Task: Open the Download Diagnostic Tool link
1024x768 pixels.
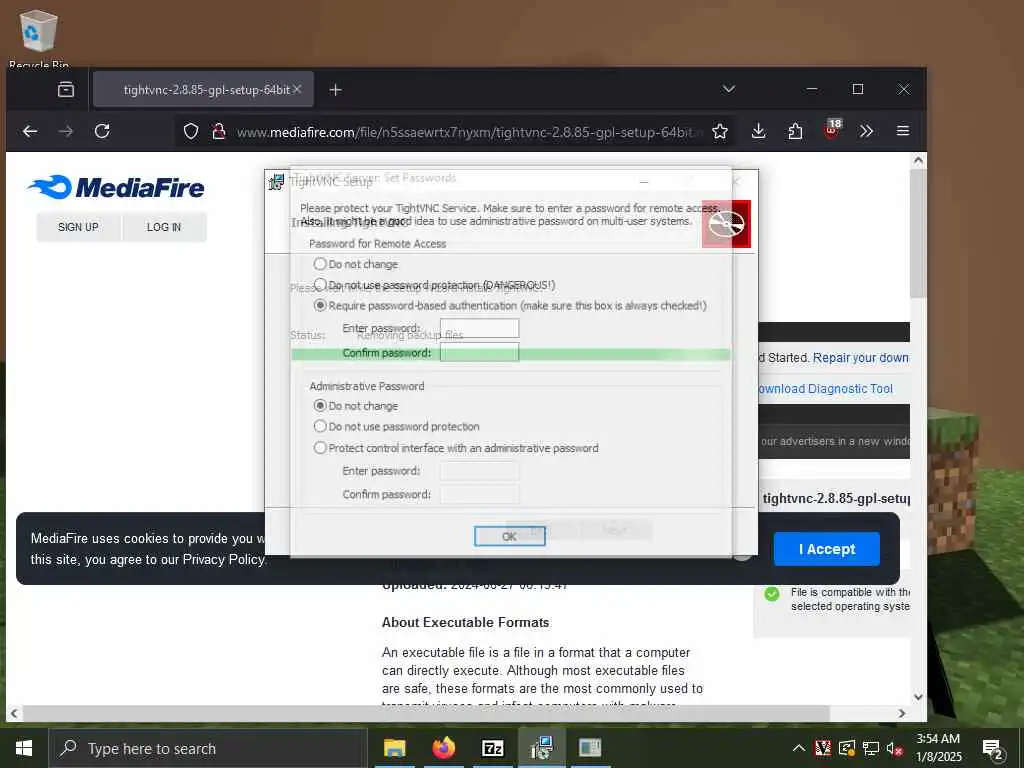Action: pyautogui.click(x=824, y=389)
